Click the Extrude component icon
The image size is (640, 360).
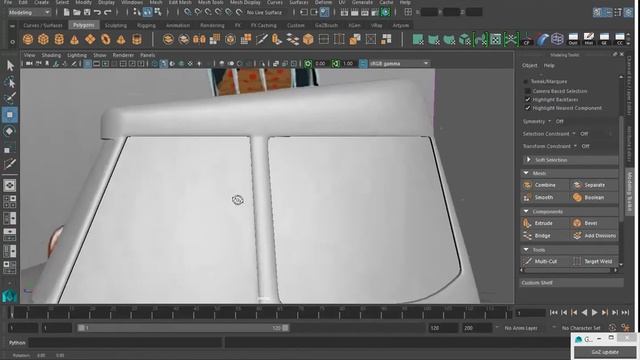pyautogui.click(x=527, y=223)
